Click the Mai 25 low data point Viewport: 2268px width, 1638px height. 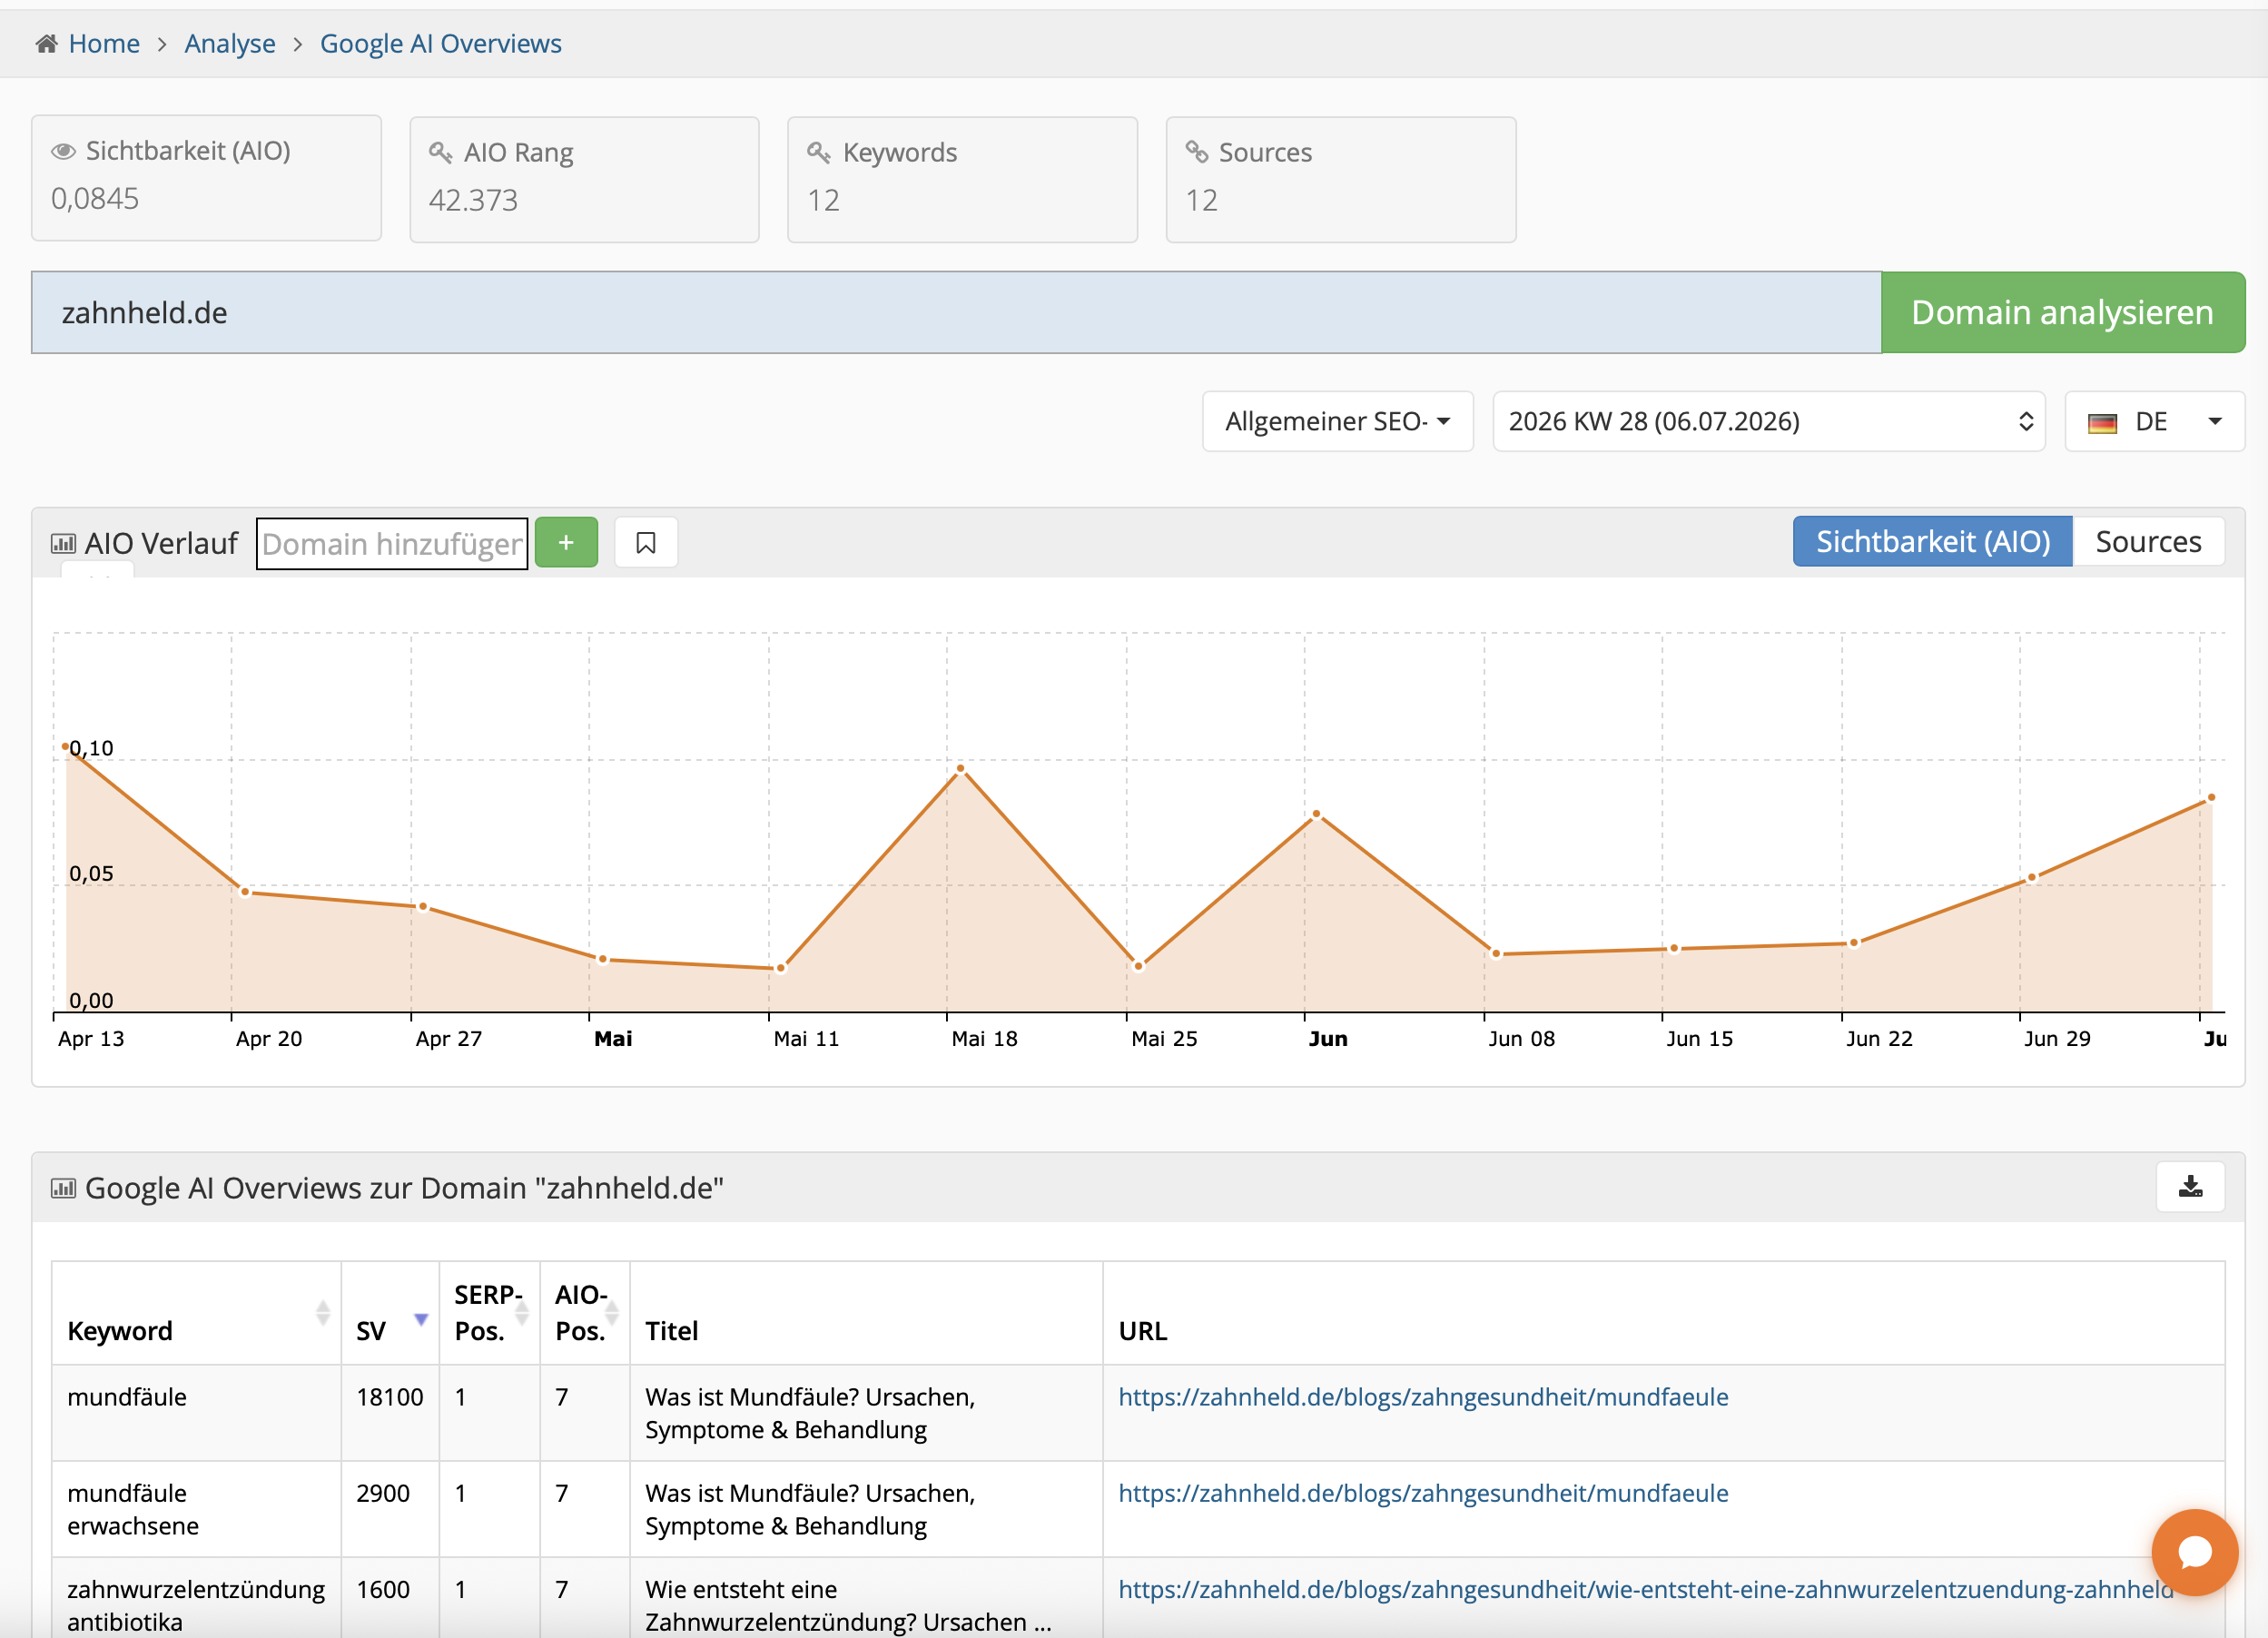coord(1138,966)
